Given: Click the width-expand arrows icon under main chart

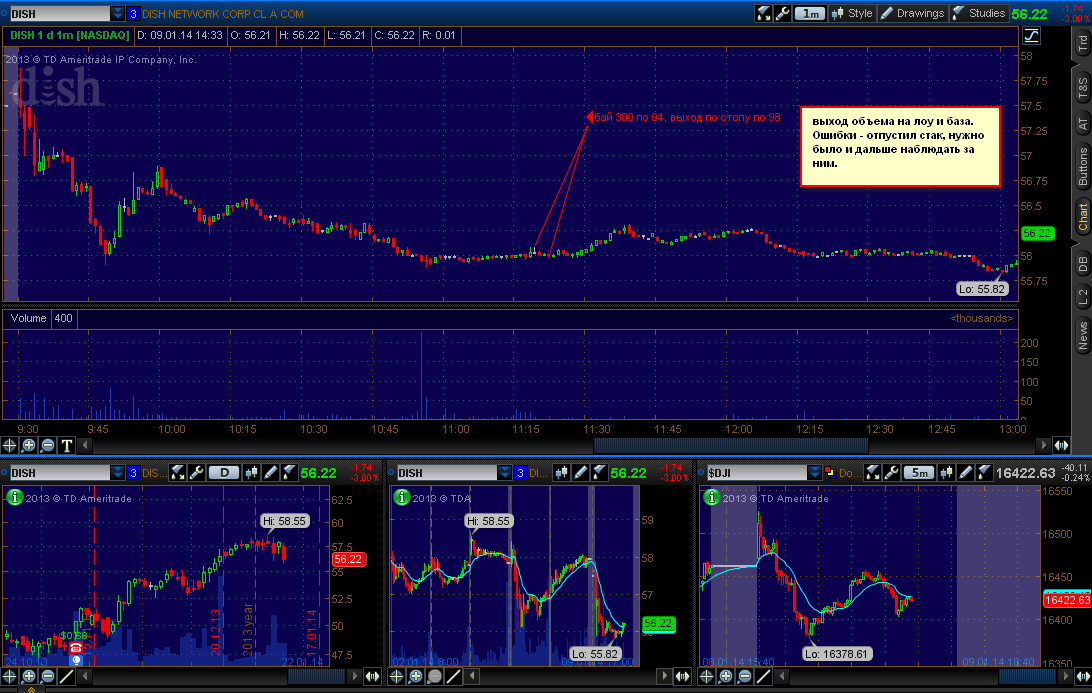Looking at the screenshot, I should point(1061,445).
